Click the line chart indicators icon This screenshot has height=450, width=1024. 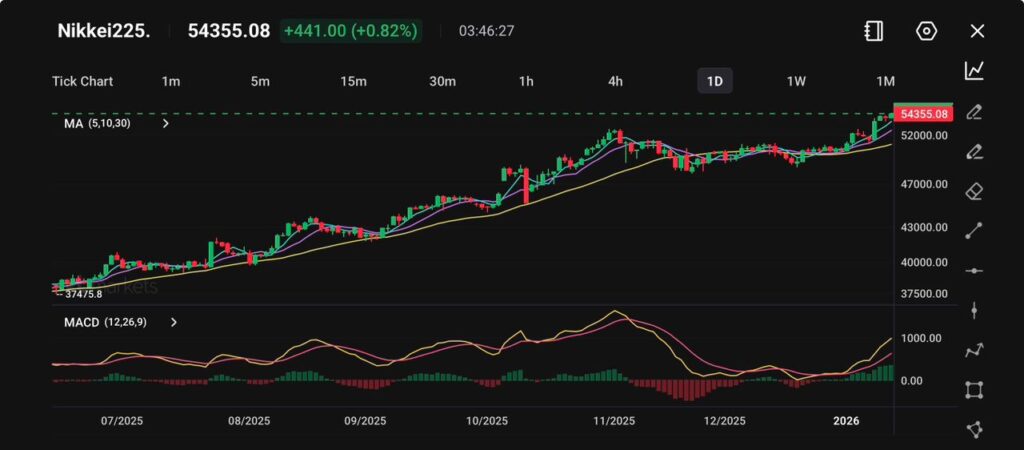[x=973, y=70]
